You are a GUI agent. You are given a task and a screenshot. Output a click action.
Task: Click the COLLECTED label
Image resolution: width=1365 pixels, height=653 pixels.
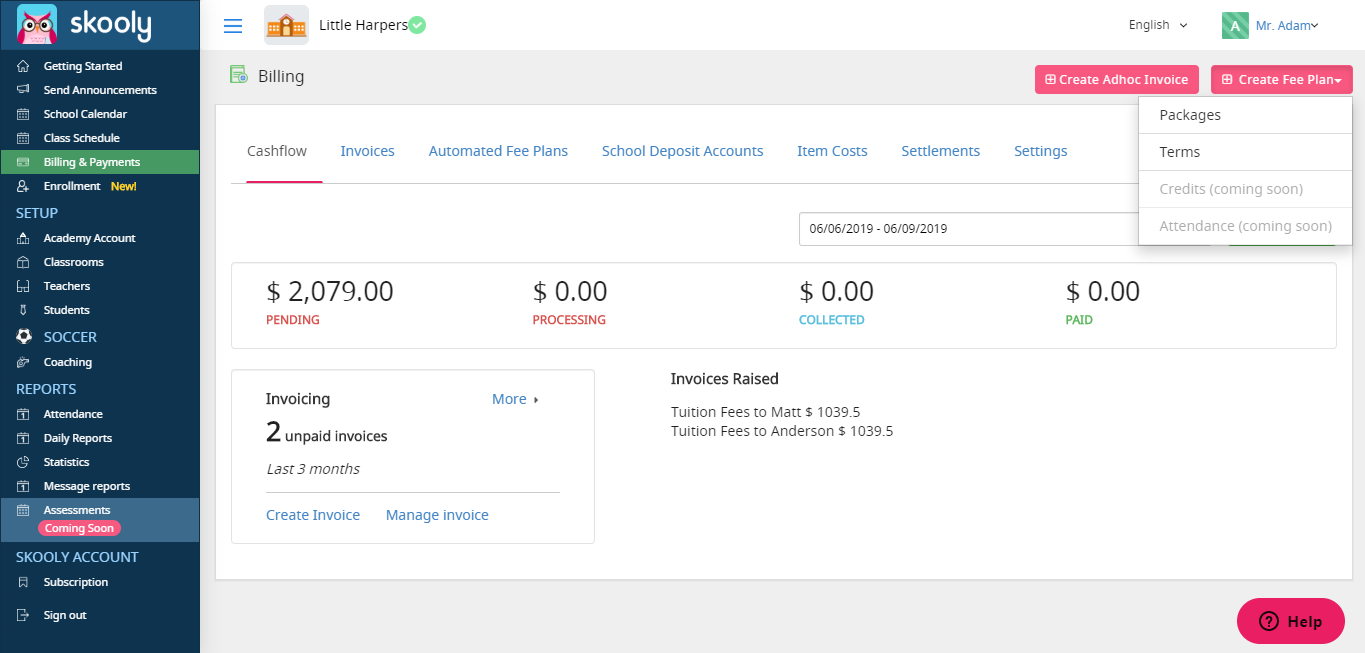832,320
